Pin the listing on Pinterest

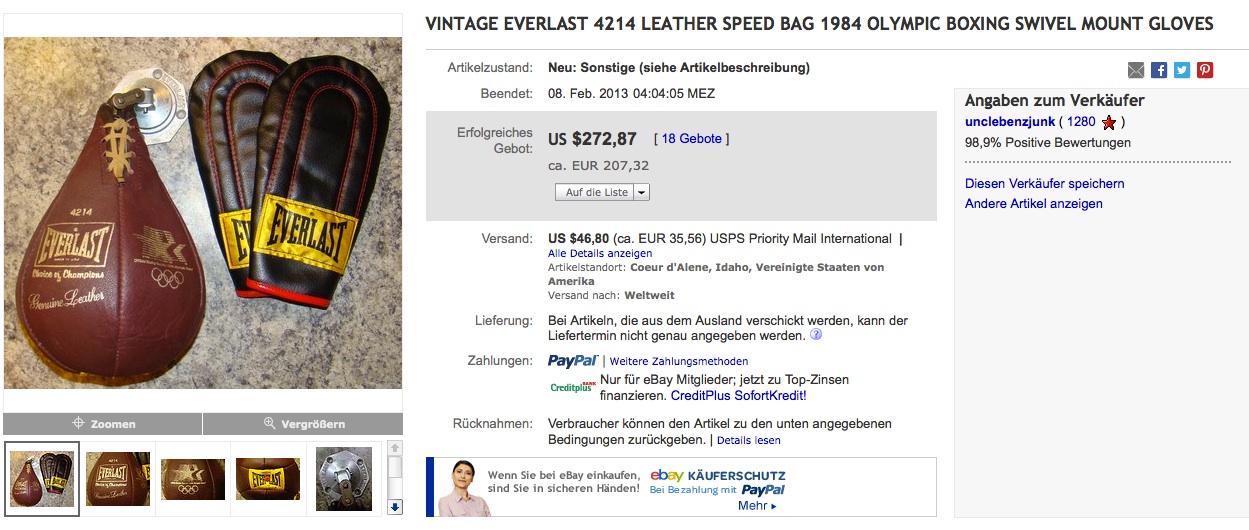[x=1205, y=70]
